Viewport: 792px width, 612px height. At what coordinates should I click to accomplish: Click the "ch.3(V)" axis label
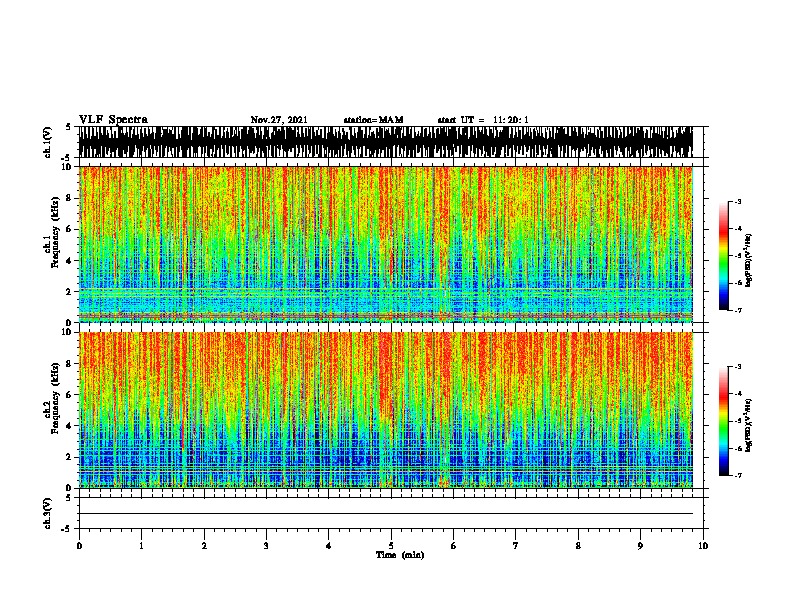[47, 514]
